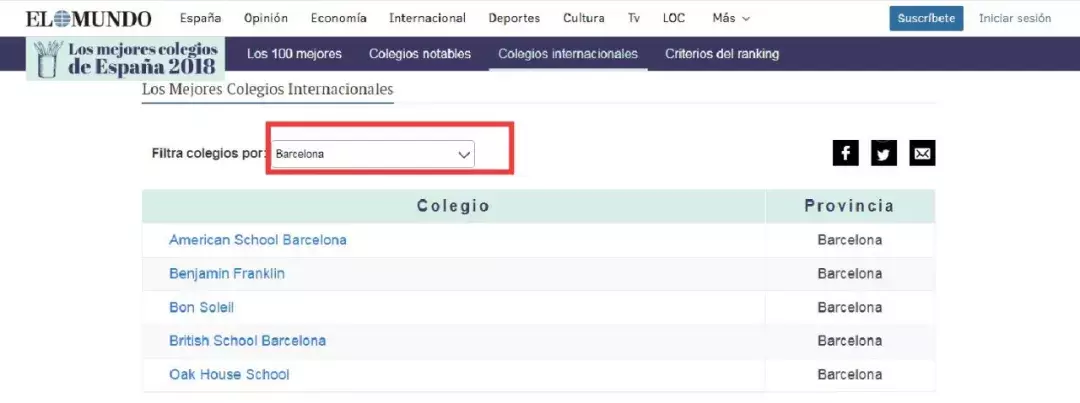Click Barcelona province cell for Bon Soleil
Screen dimensions: 1080x403
pos(850,308)
